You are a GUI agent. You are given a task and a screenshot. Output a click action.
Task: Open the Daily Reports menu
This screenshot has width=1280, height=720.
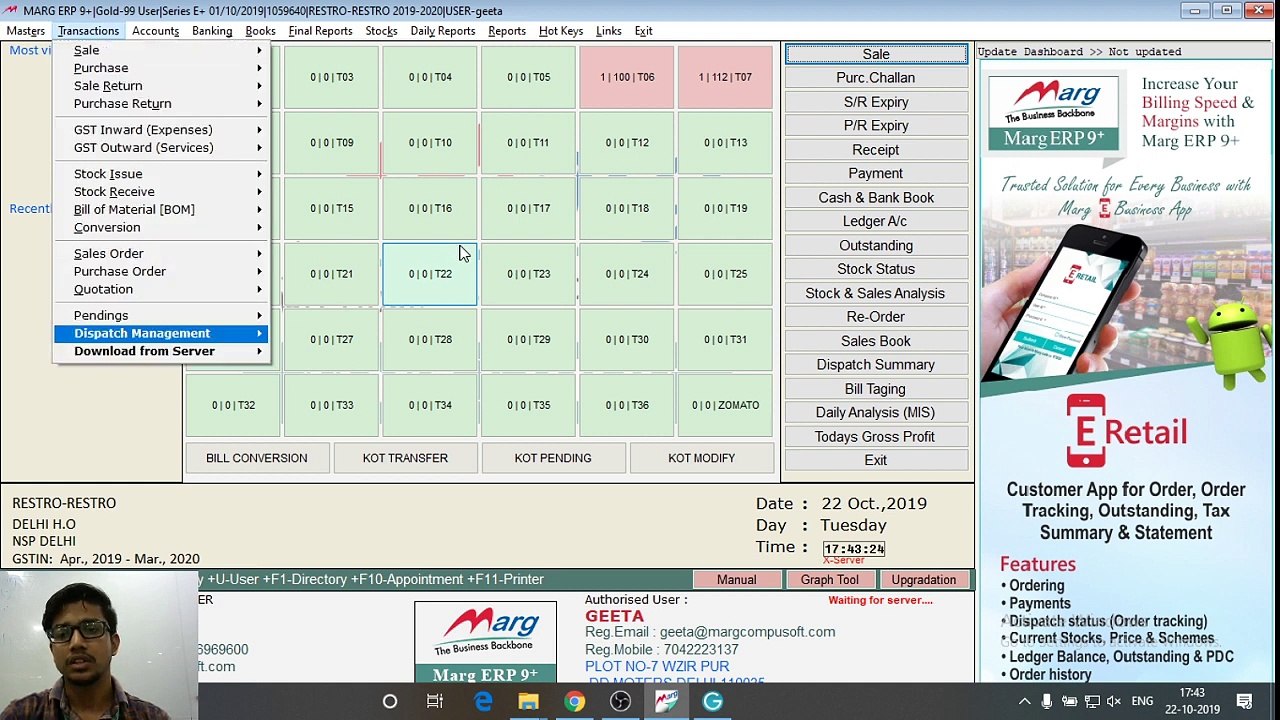(442, 31)
